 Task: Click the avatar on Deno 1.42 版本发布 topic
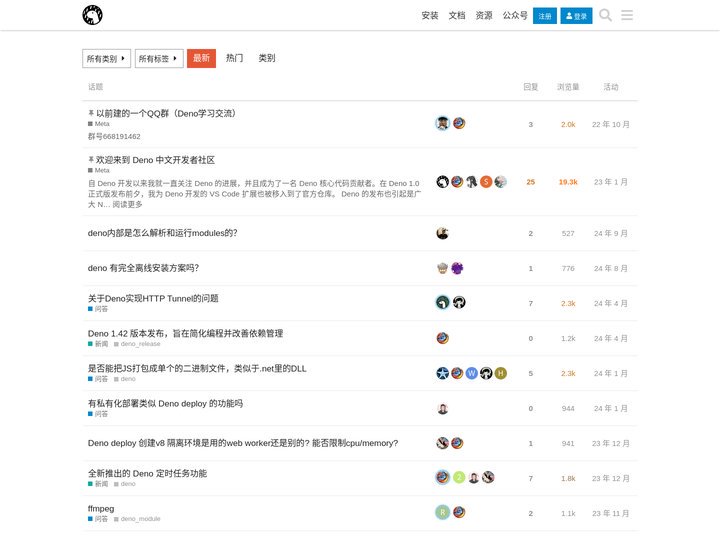[443, 338]
